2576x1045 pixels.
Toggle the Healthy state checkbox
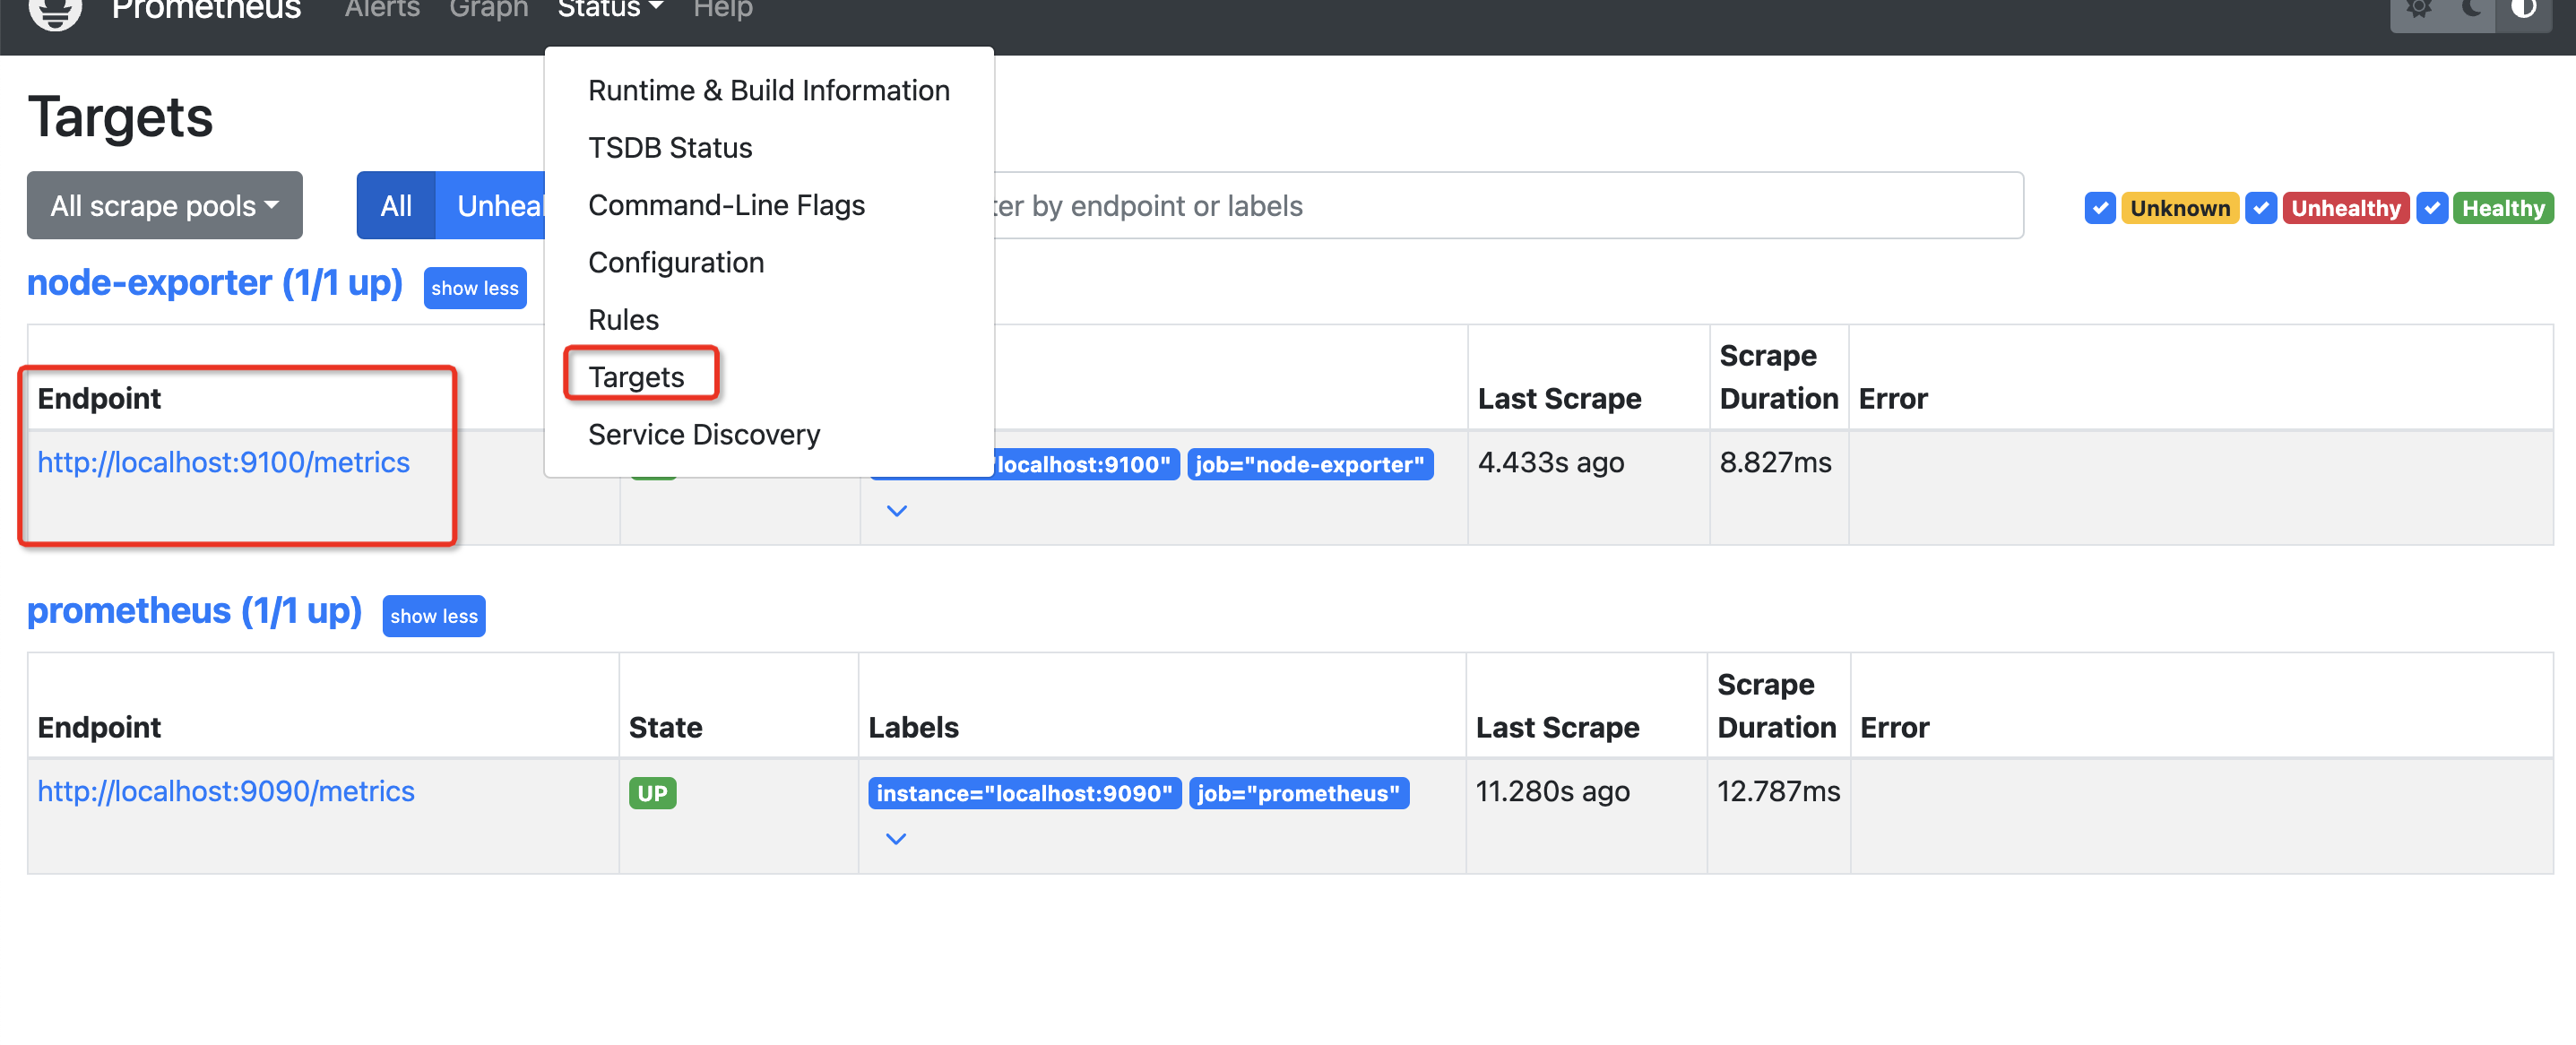point(2432,208)
